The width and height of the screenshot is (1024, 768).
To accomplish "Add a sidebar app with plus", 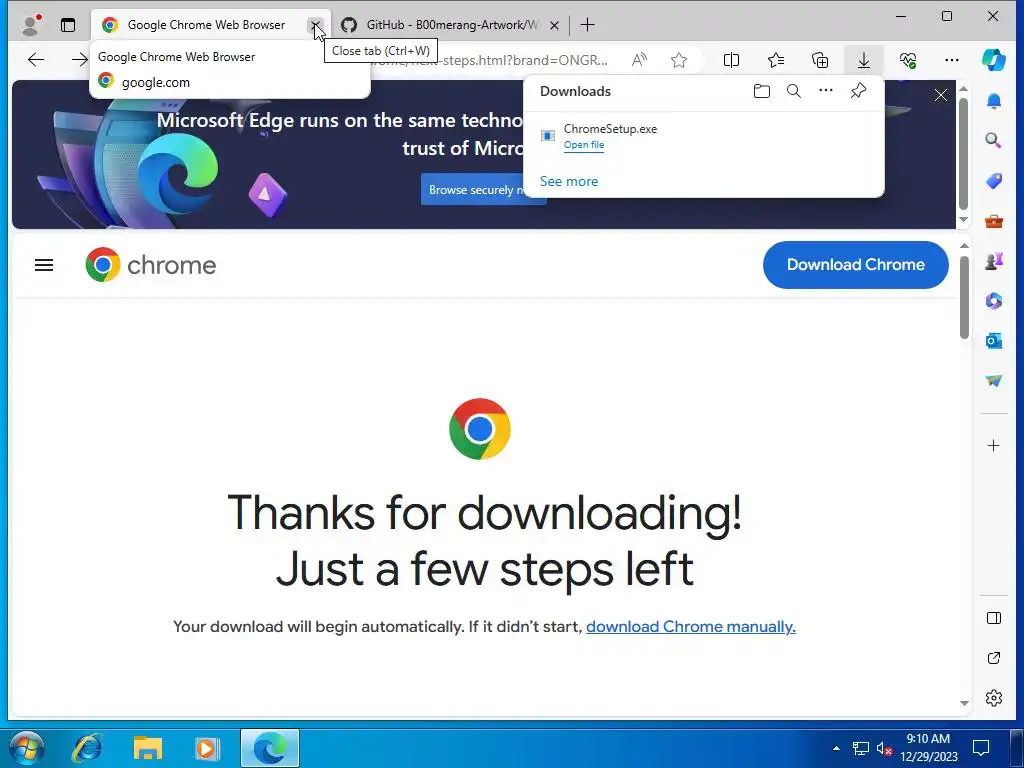I will coord(993,445).
